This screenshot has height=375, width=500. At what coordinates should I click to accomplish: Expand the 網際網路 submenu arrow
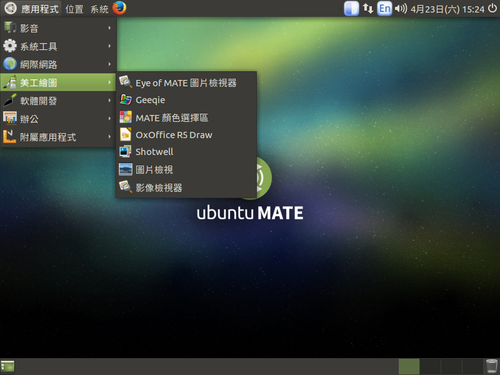coord(109,64)
